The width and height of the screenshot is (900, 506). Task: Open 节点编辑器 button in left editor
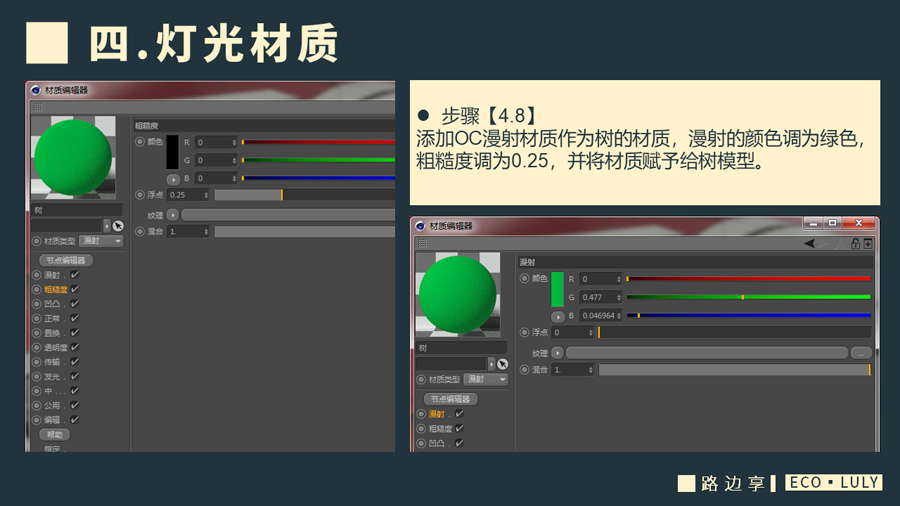click(66, 260)
